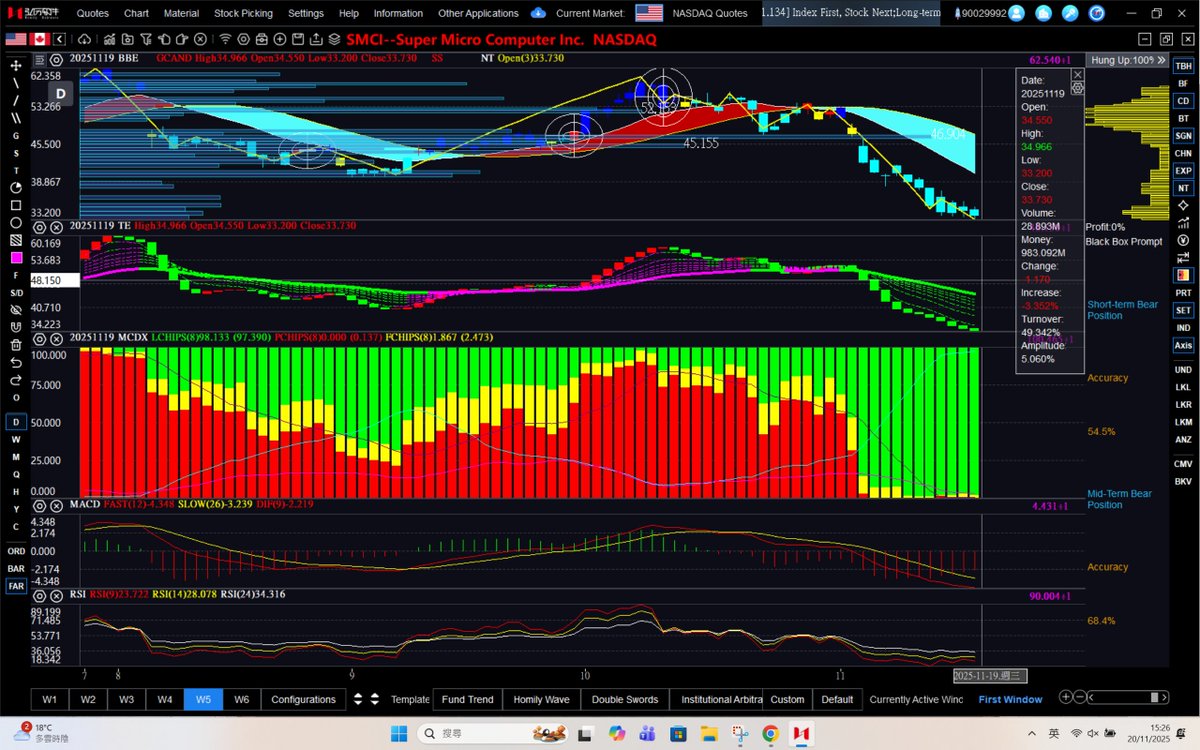Select the move crosshair drawing tool
Image resolution: width=1200 pixels, height=750 pixels.
pos(16,65)
